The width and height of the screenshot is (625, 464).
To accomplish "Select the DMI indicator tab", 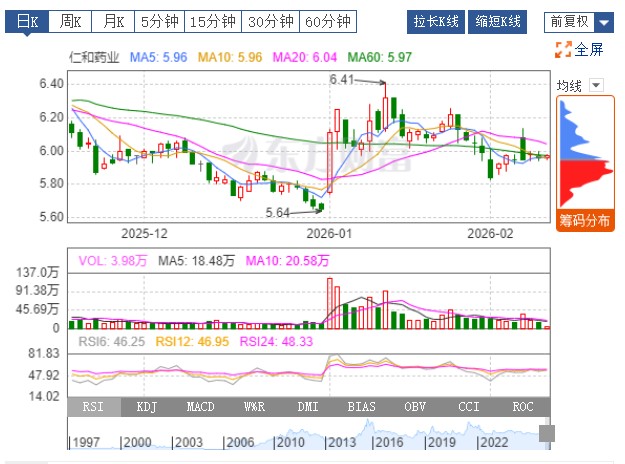I will point(308,407).
